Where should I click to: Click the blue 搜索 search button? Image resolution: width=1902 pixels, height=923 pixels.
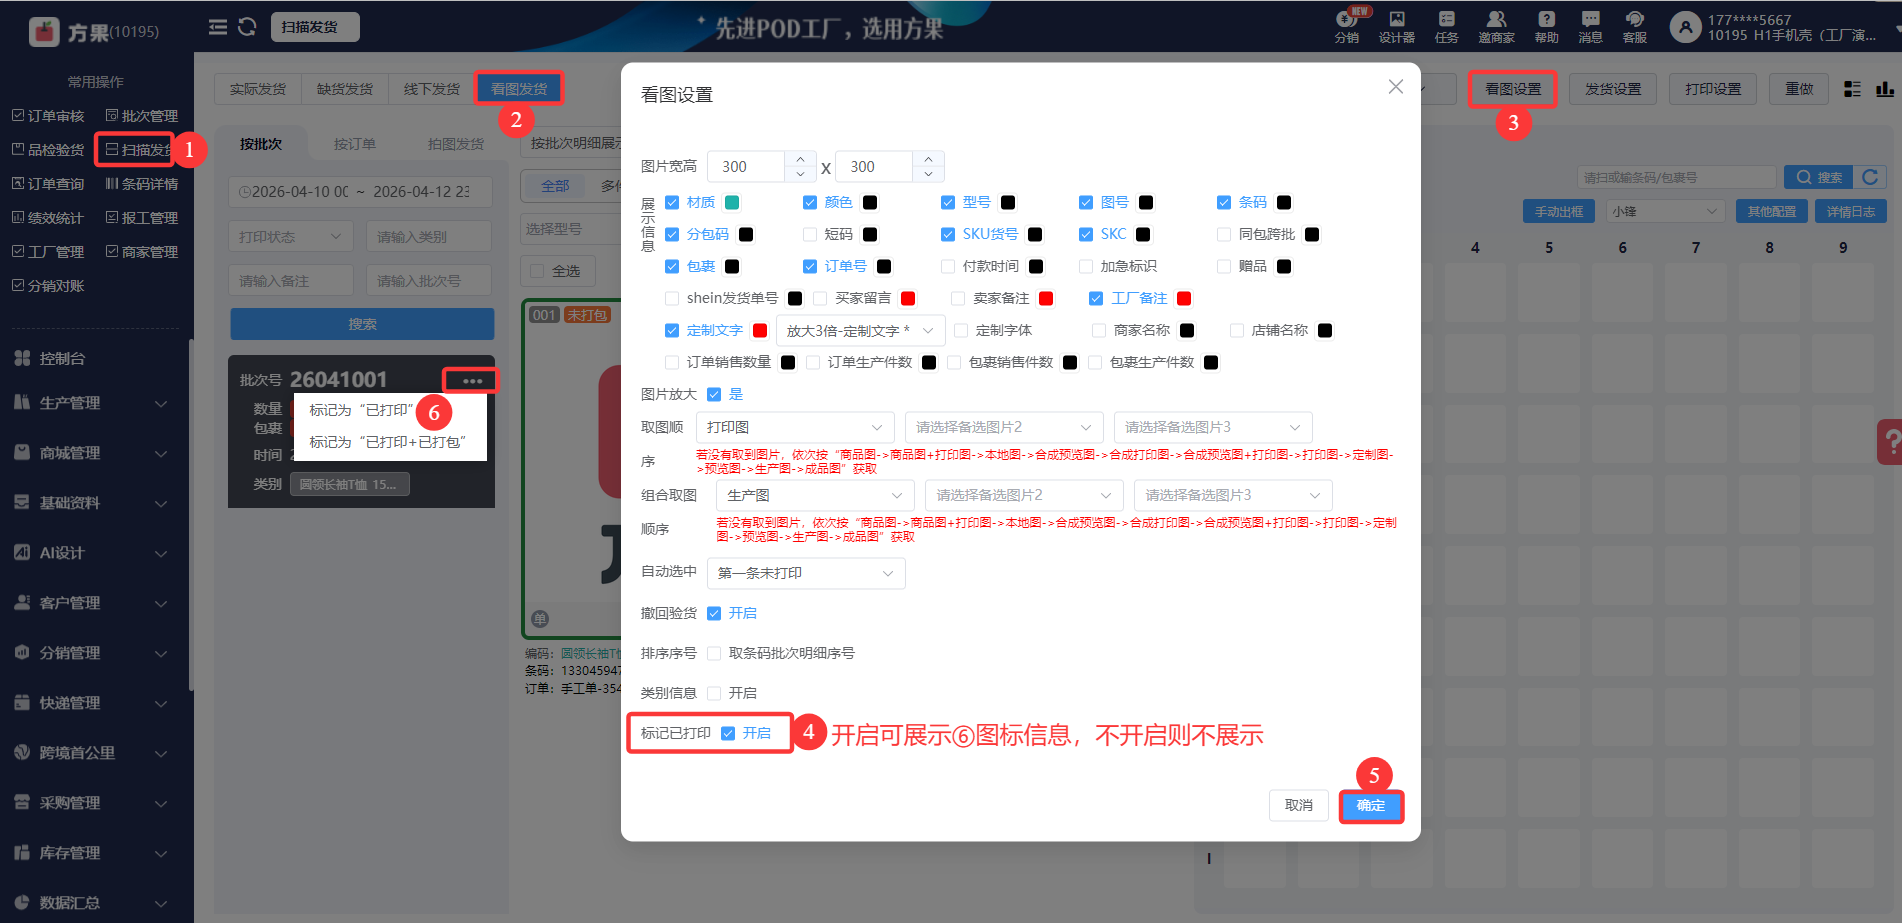[362, 323]
